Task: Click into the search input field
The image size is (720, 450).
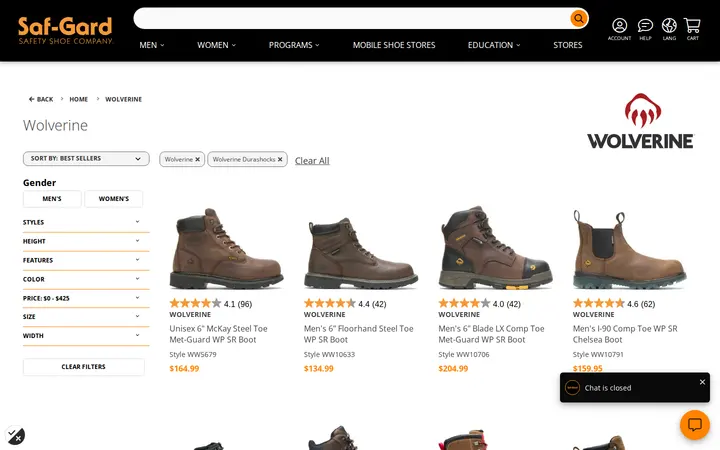Action: pyautogui.click(x=351, y=18)
